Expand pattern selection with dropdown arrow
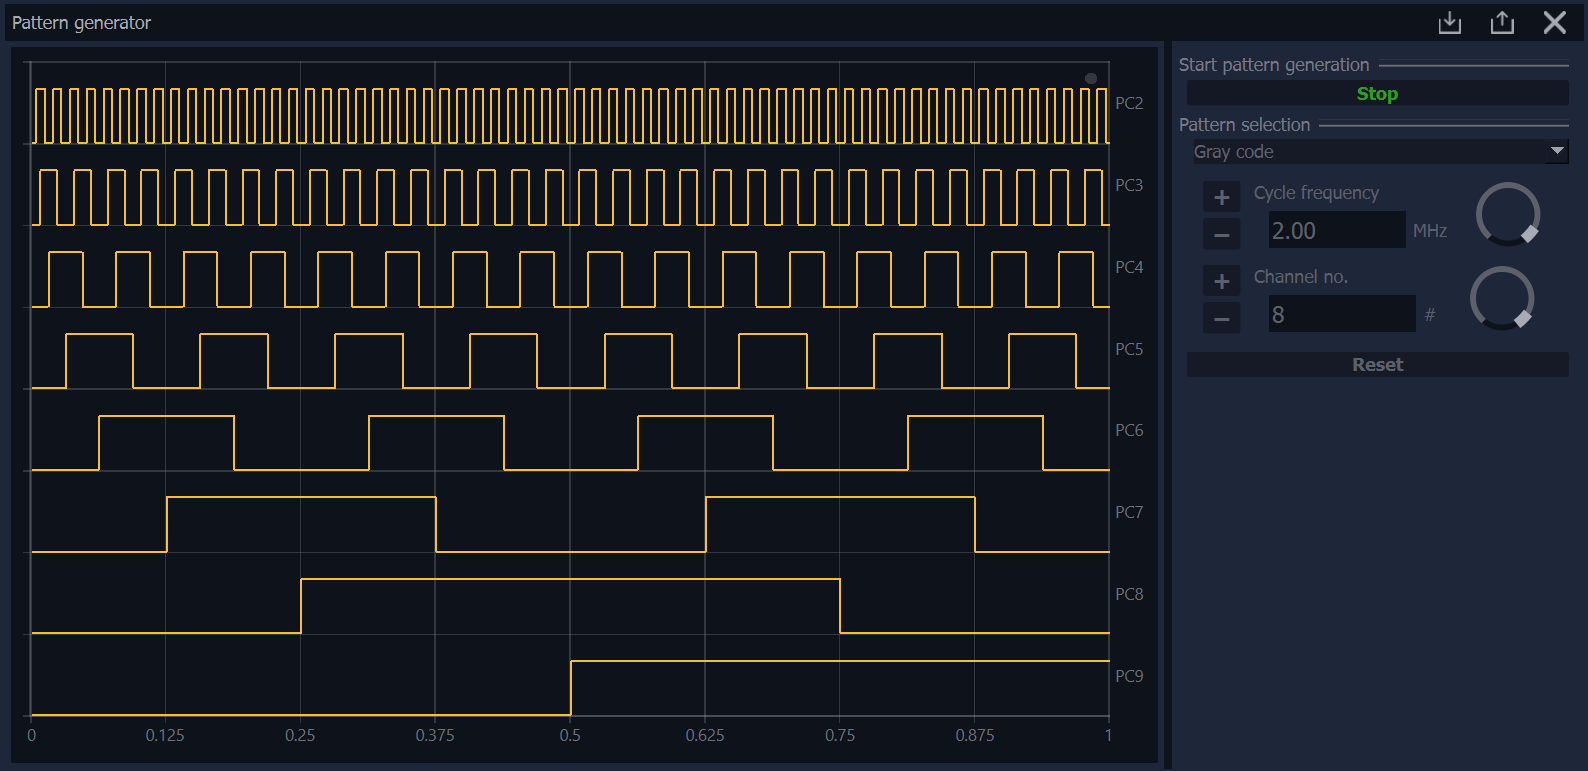Image resolution: width=1588 pixels, height=771 pixels. click(x=1557, y=151)
